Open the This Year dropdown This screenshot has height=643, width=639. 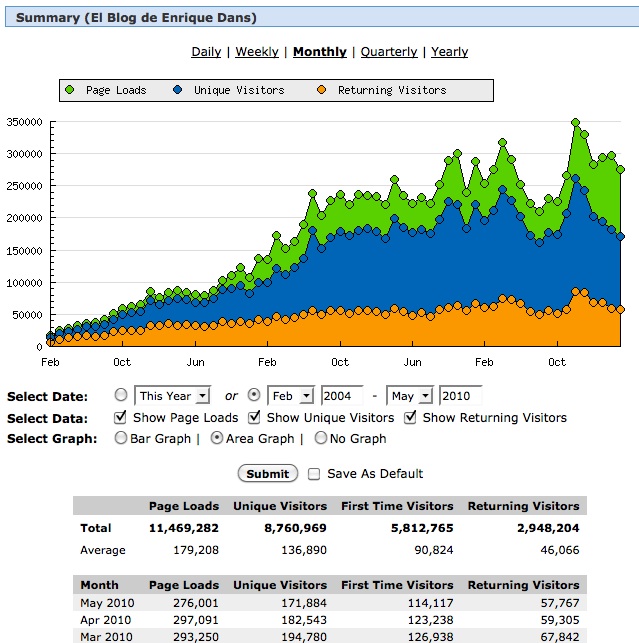point(173,396)
